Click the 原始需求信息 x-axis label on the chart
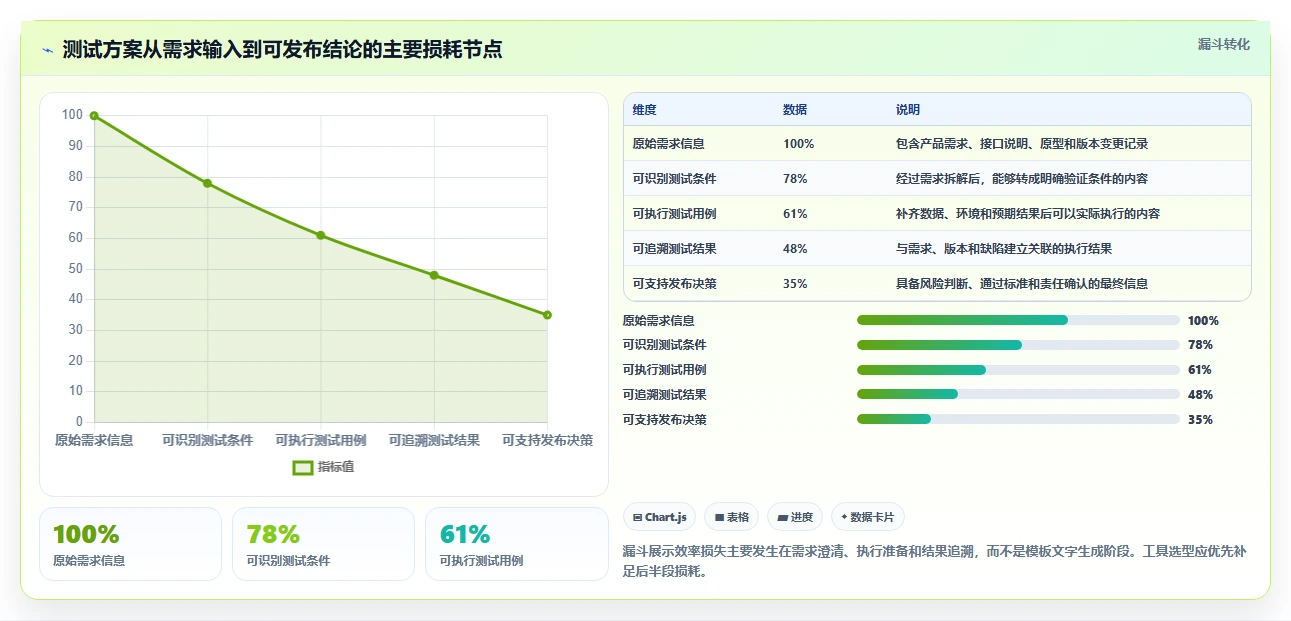Image resolution: width=1291 pixels, height=621 pixels. [x=94, y=440]
